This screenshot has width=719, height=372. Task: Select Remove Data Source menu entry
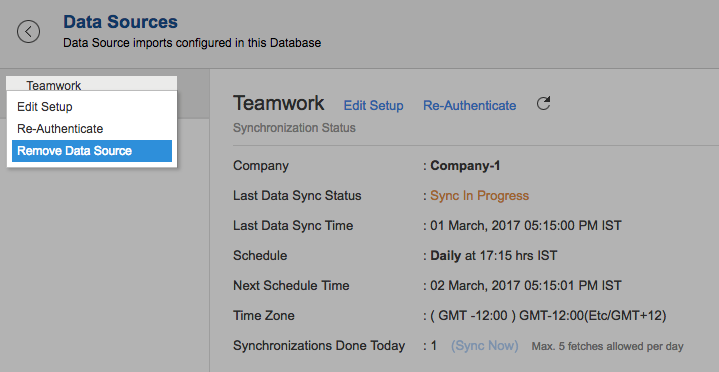pos(92,151)
